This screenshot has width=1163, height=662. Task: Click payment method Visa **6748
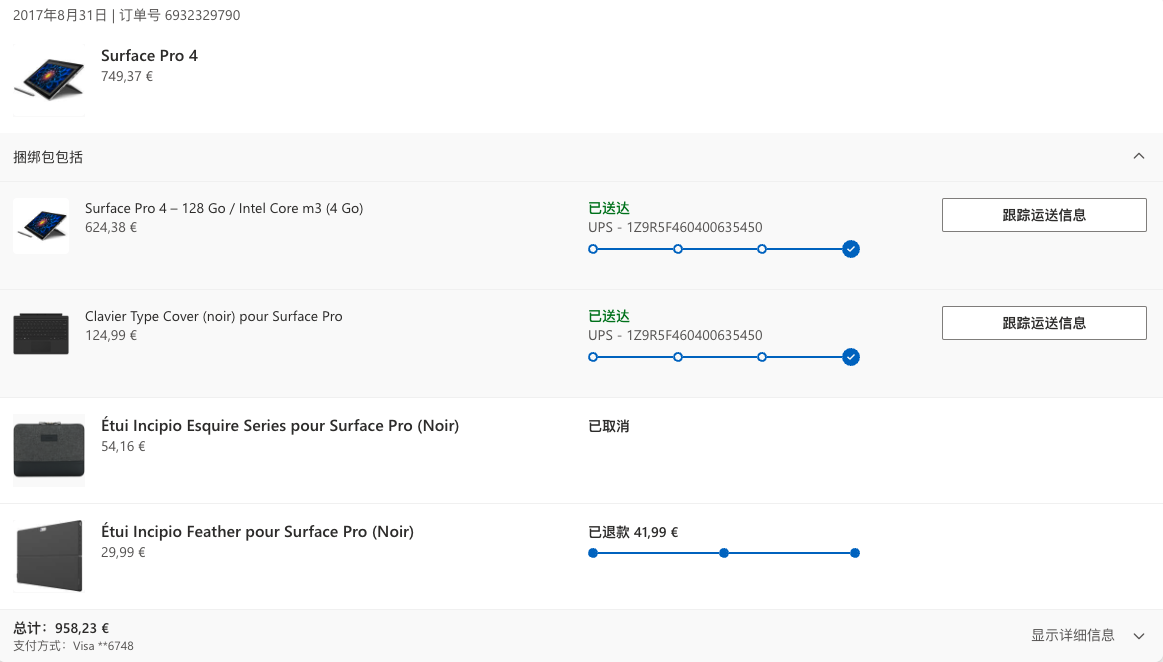click(x=73, y=646)
